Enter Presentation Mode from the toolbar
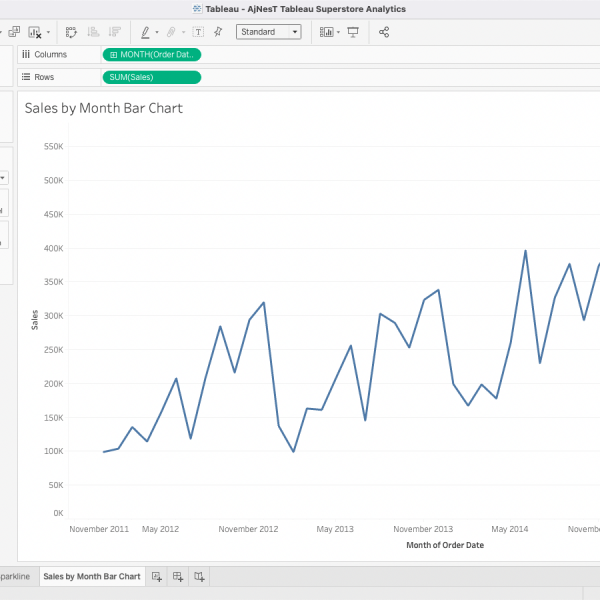600x600 pixels. click(x=352, y=32)
